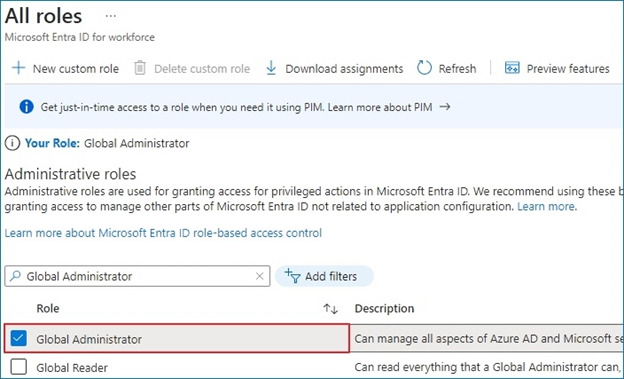This screenshot has width=624, height=379.
Task: Sort roles using the Role column arrows
Action: tap(330, 309)
